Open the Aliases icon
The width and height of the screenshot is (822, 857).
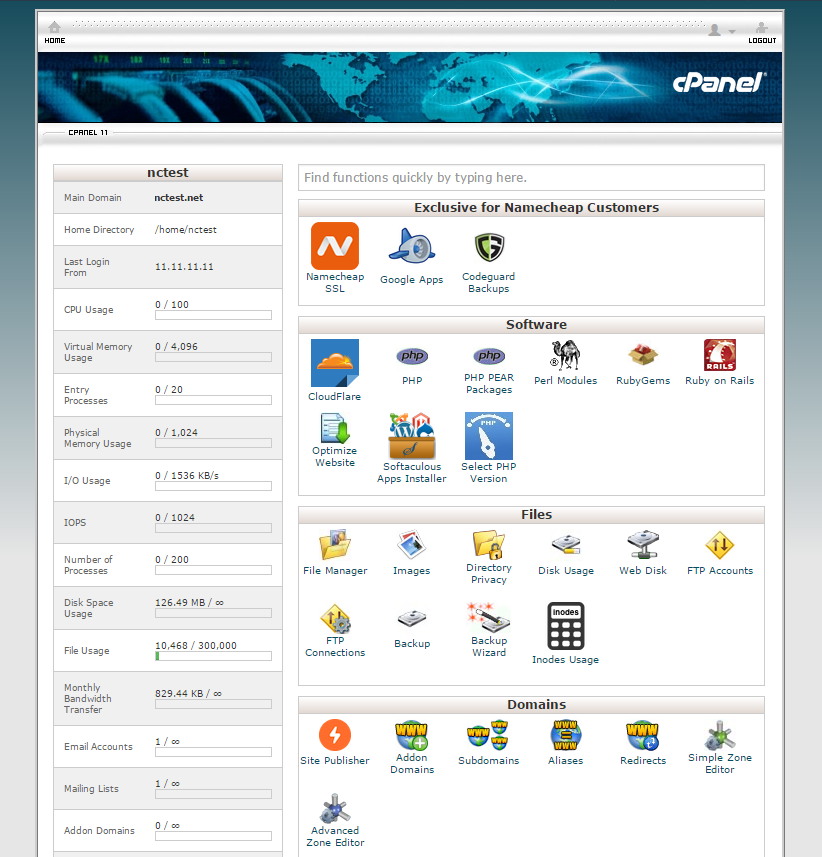[565, 735]
